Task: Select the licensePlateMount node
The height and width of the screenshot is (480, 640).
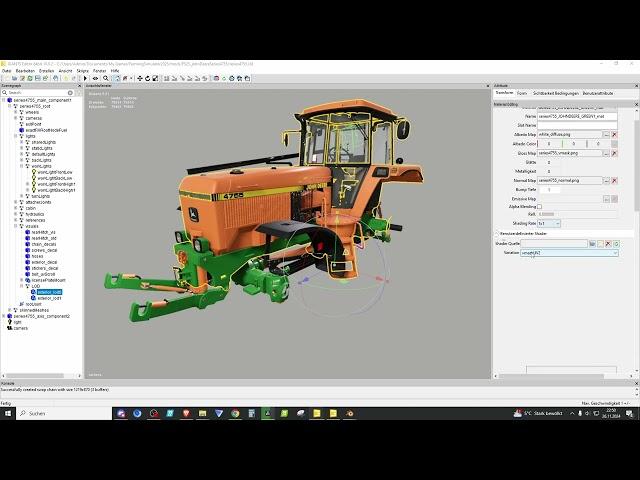Action: point(49,280)
